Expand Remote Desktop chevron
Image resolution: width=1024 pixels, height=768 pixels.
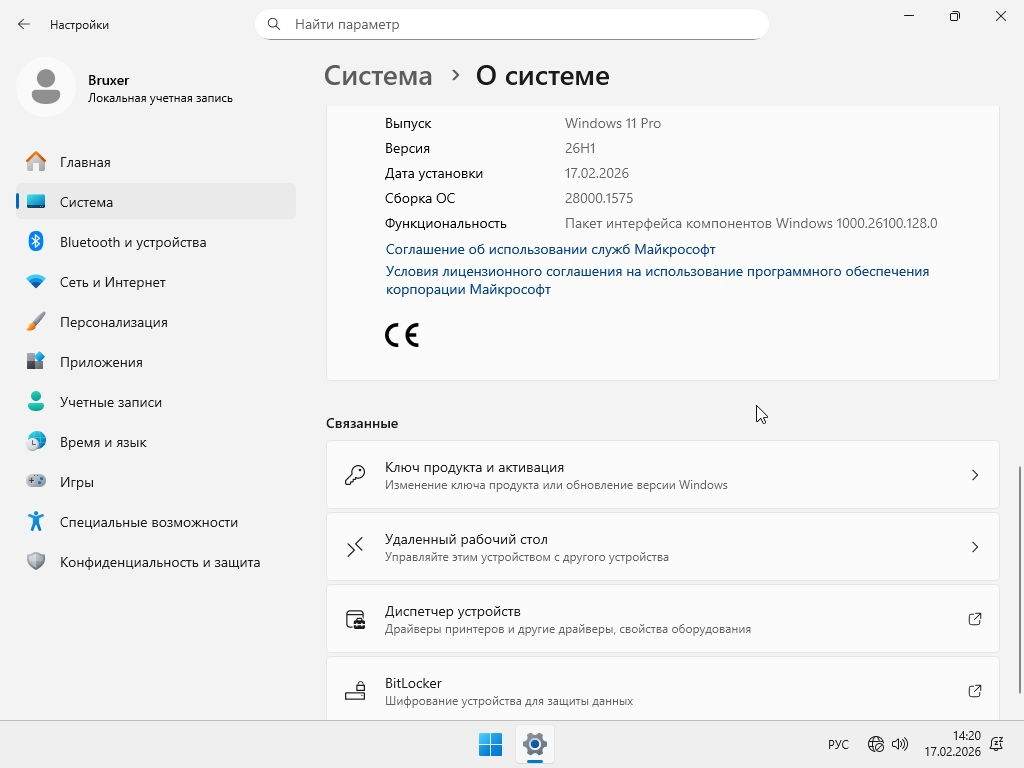974,547
